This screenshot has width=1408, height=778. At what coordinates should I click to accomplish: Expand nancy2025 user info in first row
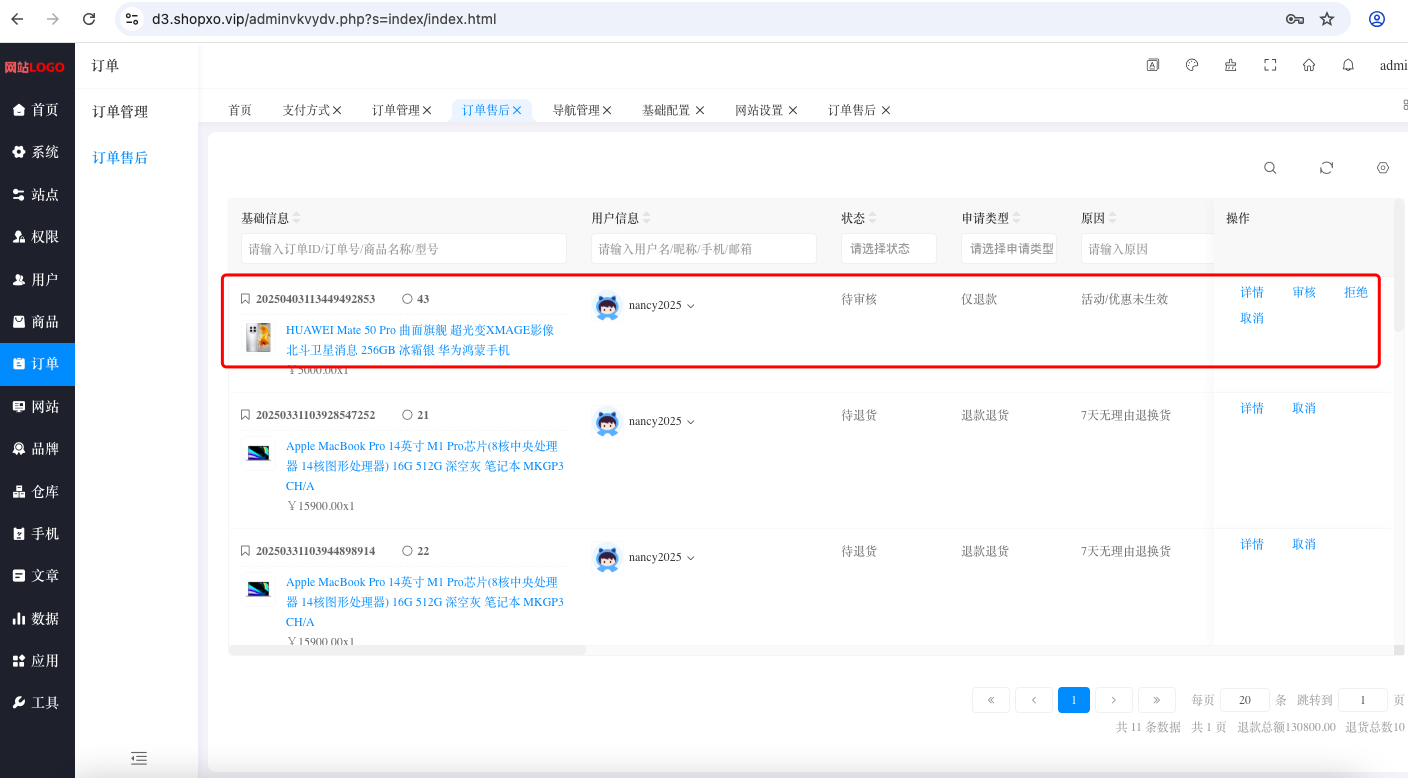click(x=690, y=306)
